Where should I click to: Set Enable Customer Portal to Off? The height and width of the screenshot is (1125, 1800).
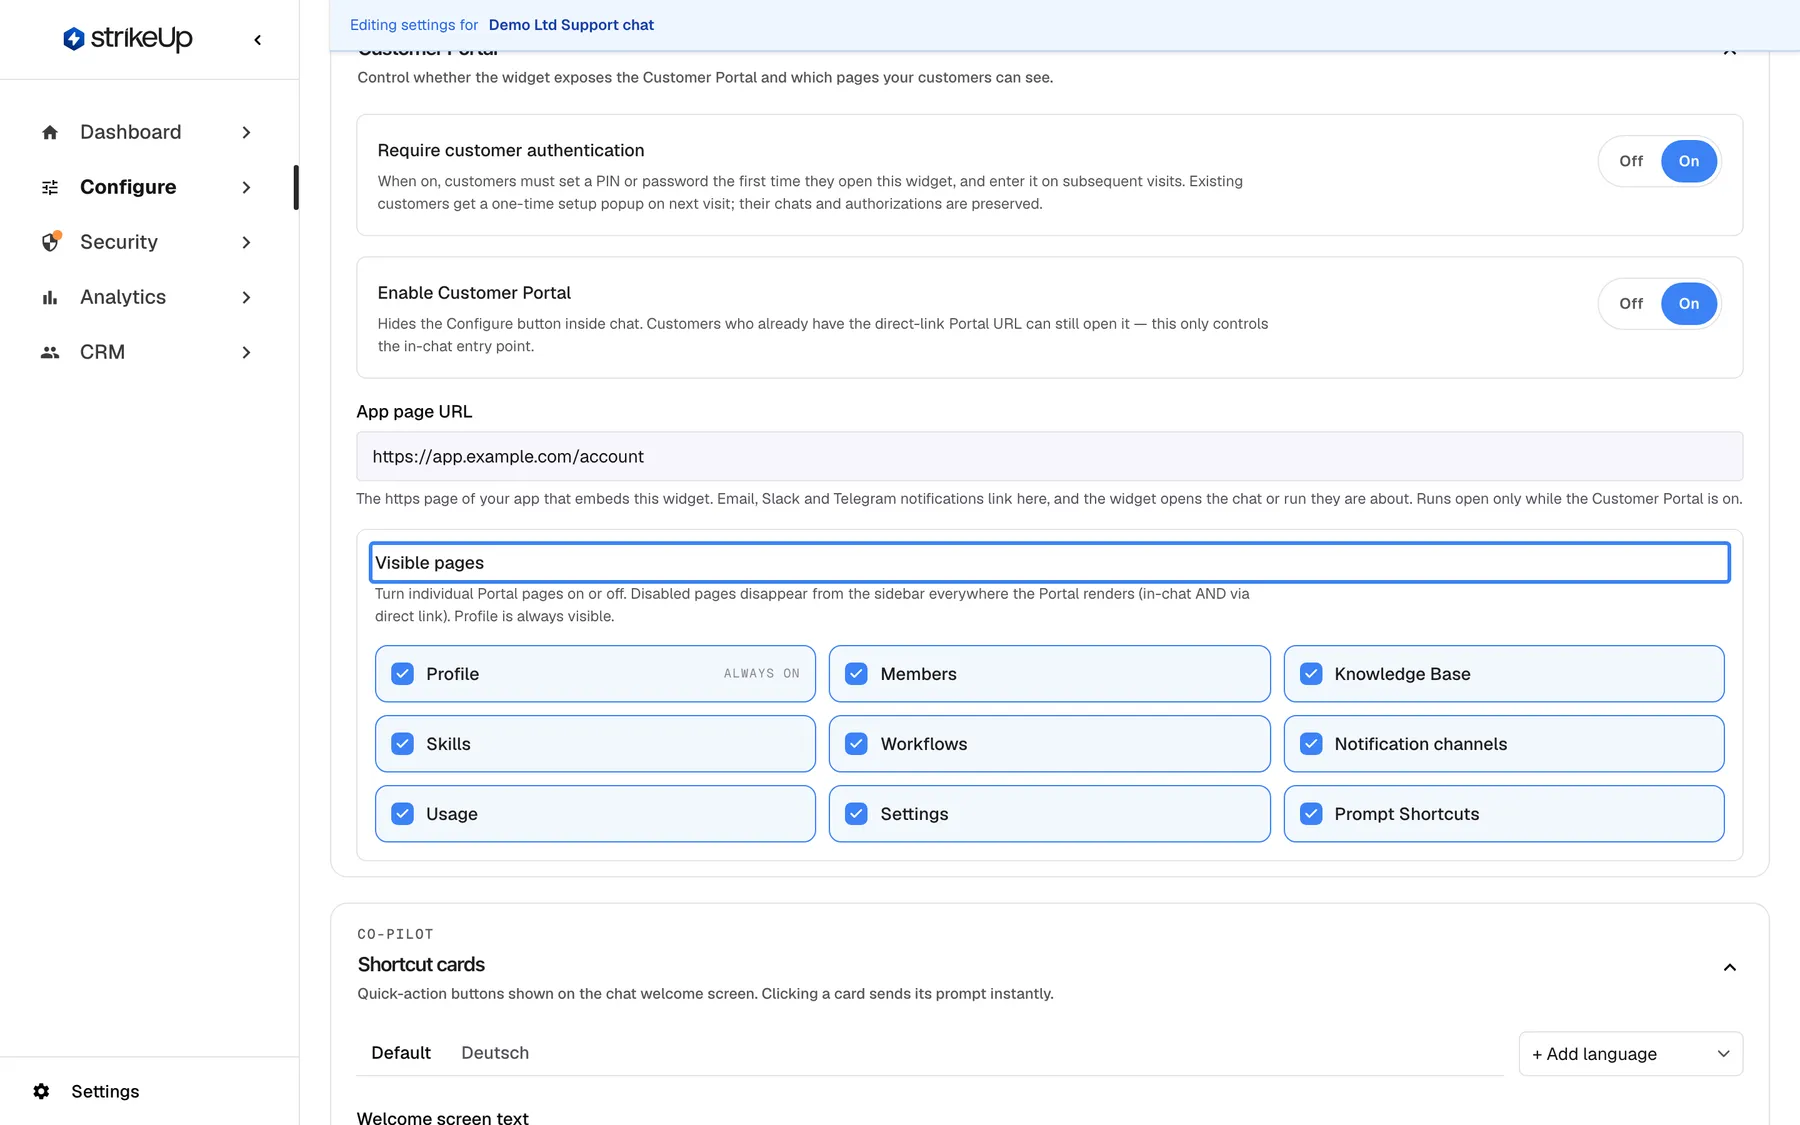pyautogui.click(x=1631, y=304)
